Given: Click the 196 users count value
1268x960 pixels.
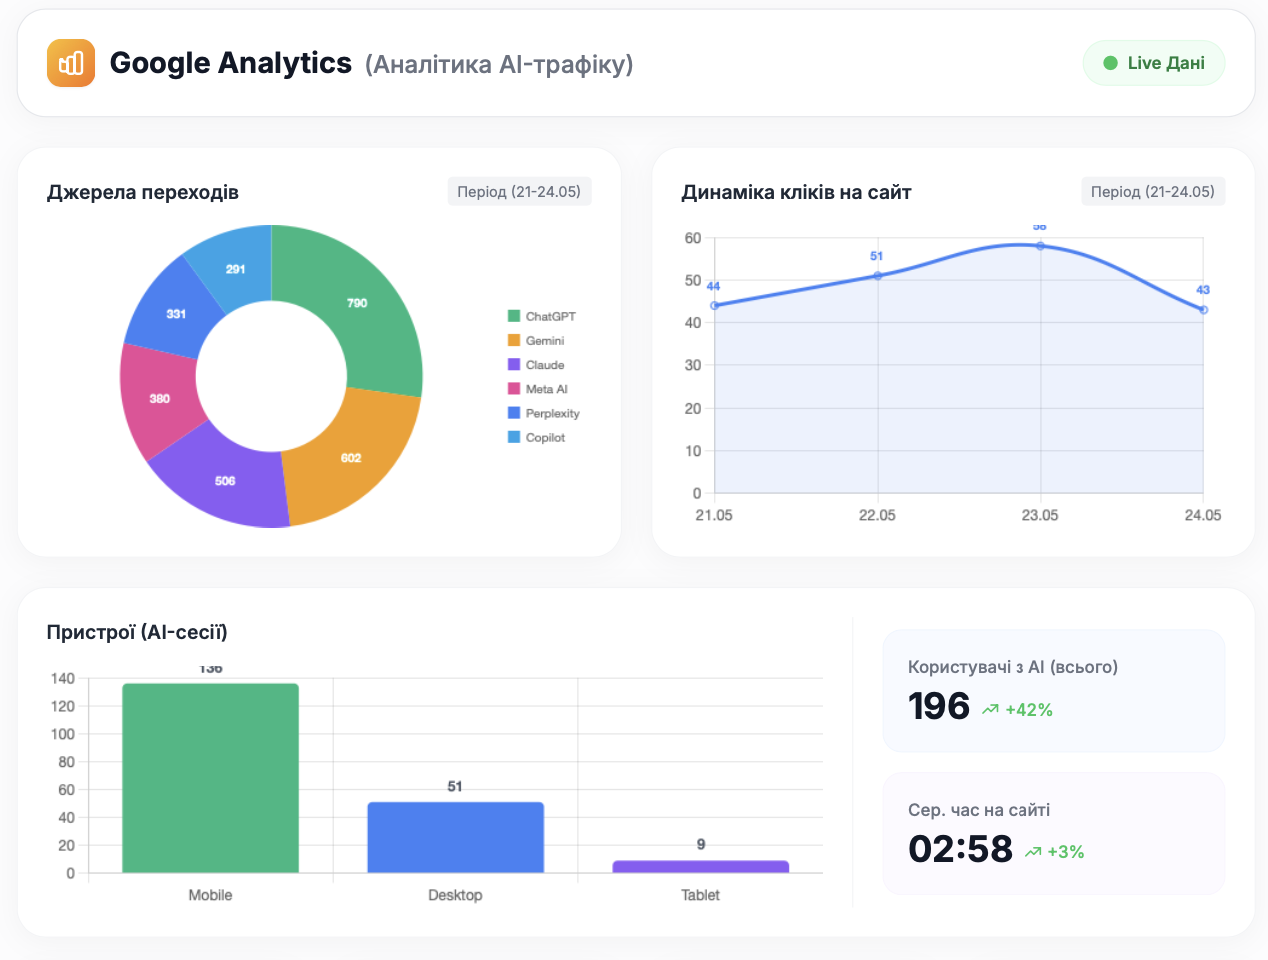Looking at the screenshot, I should point(939,706).
